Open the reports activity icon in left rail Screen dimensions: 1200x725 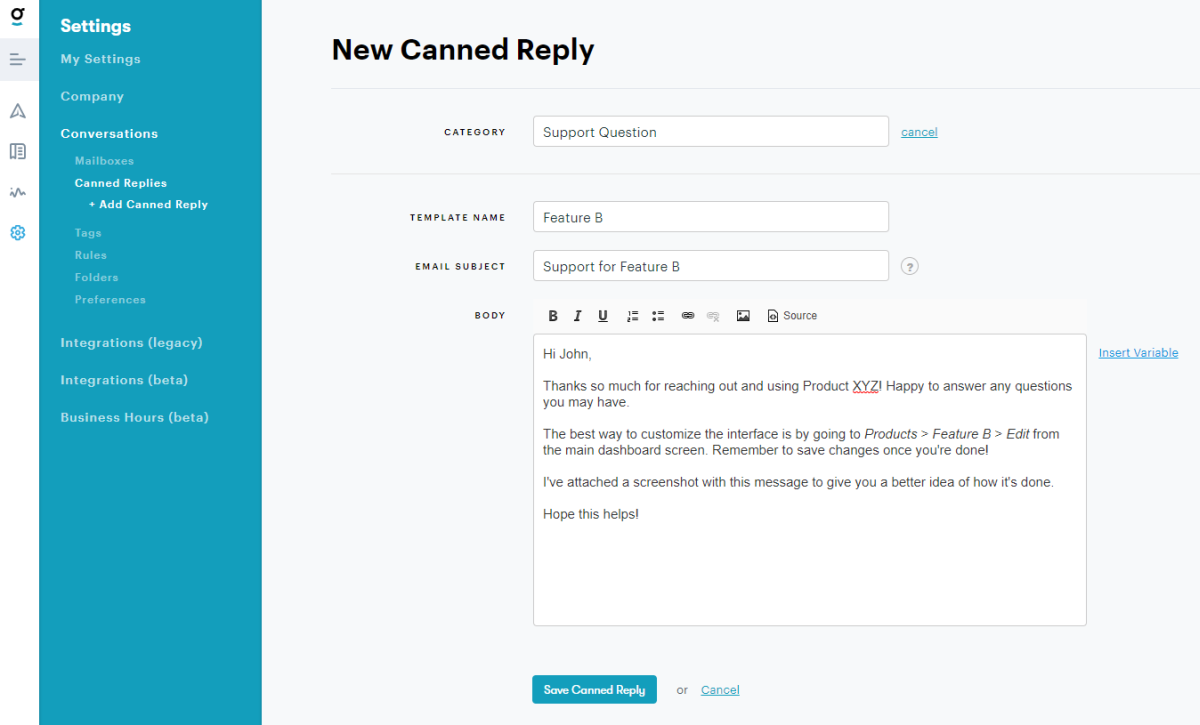(17, 192)
